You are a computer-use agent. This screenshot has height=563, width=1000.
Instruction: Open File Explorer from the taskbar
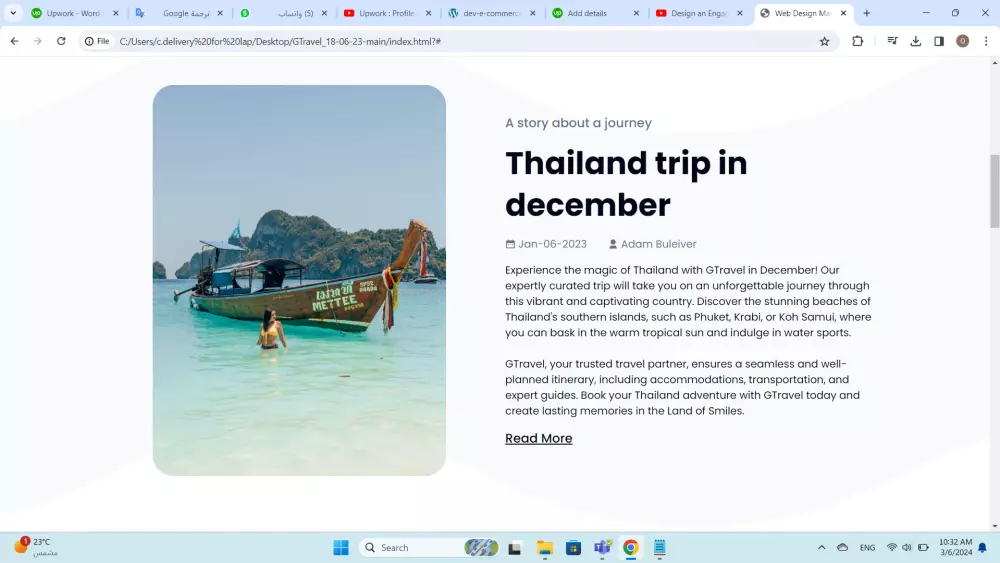tap(545, 547)
